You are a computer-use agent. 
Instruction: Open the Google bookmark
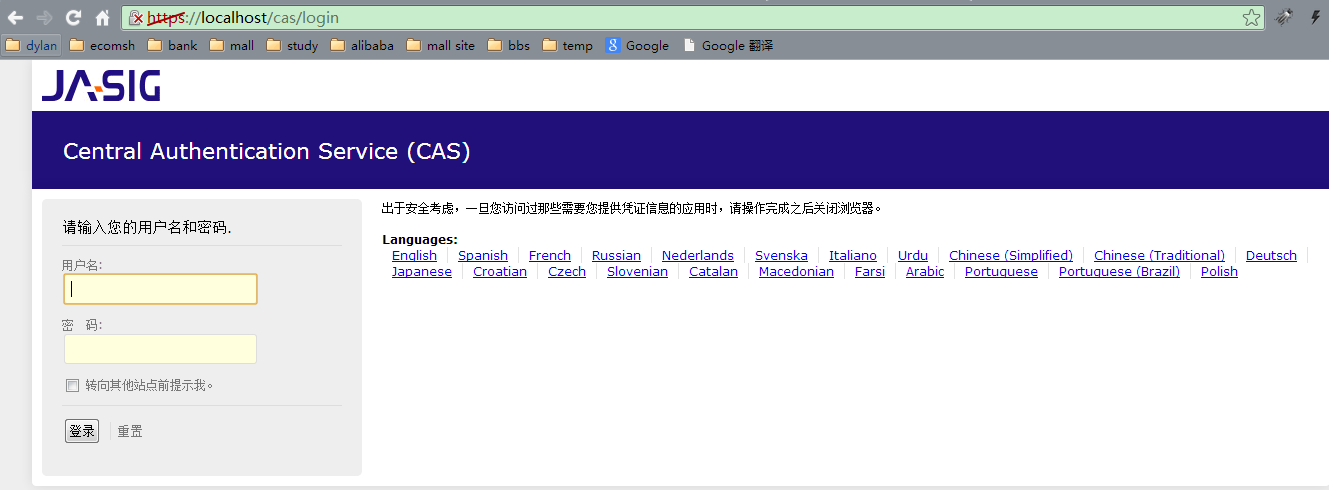pyautogui.click(x=637, y=45)
